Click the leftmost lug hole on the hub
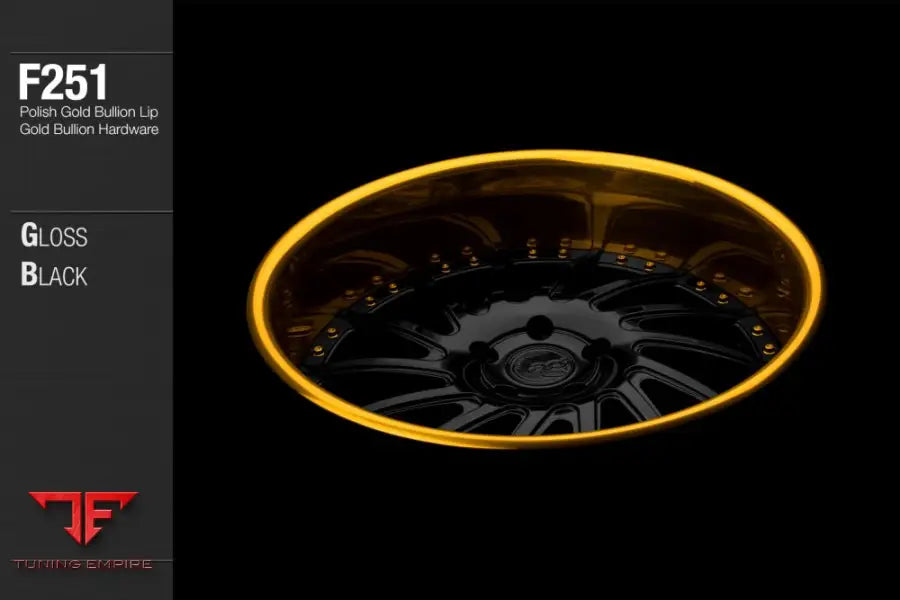 coord(485,350)
